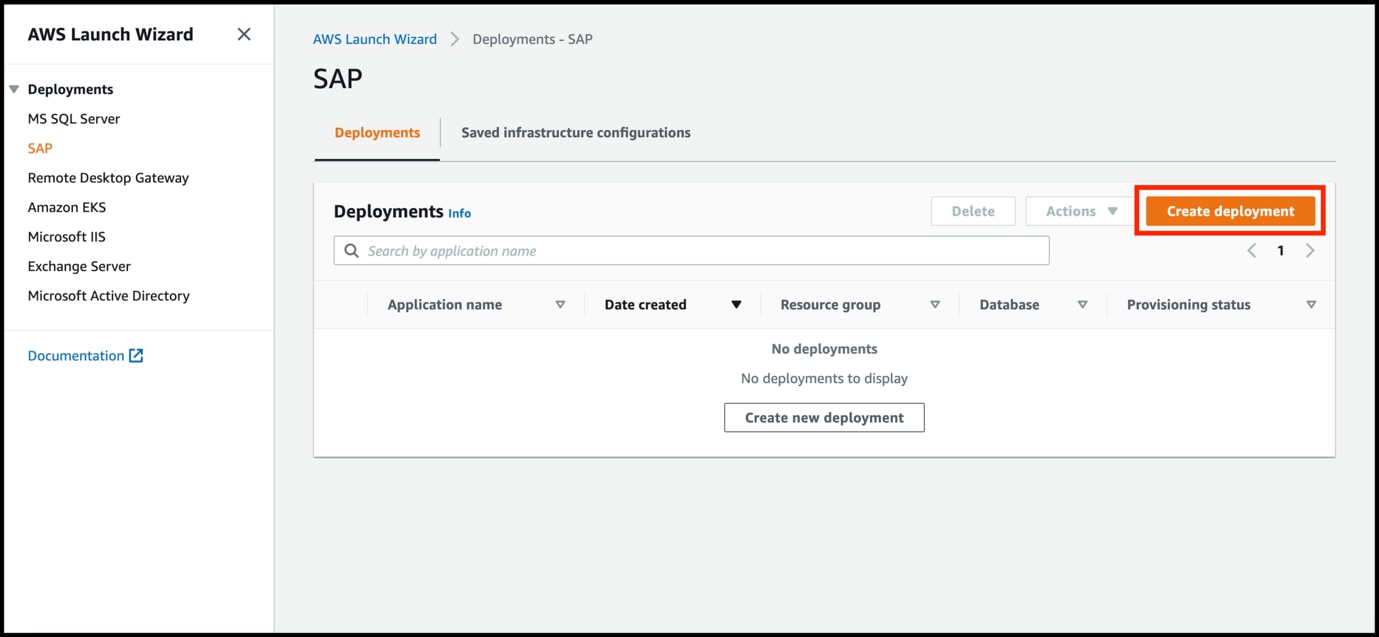1379x637 pixels.
Task: Open the Provisioning status filter icon
Action: [1311, 304]
